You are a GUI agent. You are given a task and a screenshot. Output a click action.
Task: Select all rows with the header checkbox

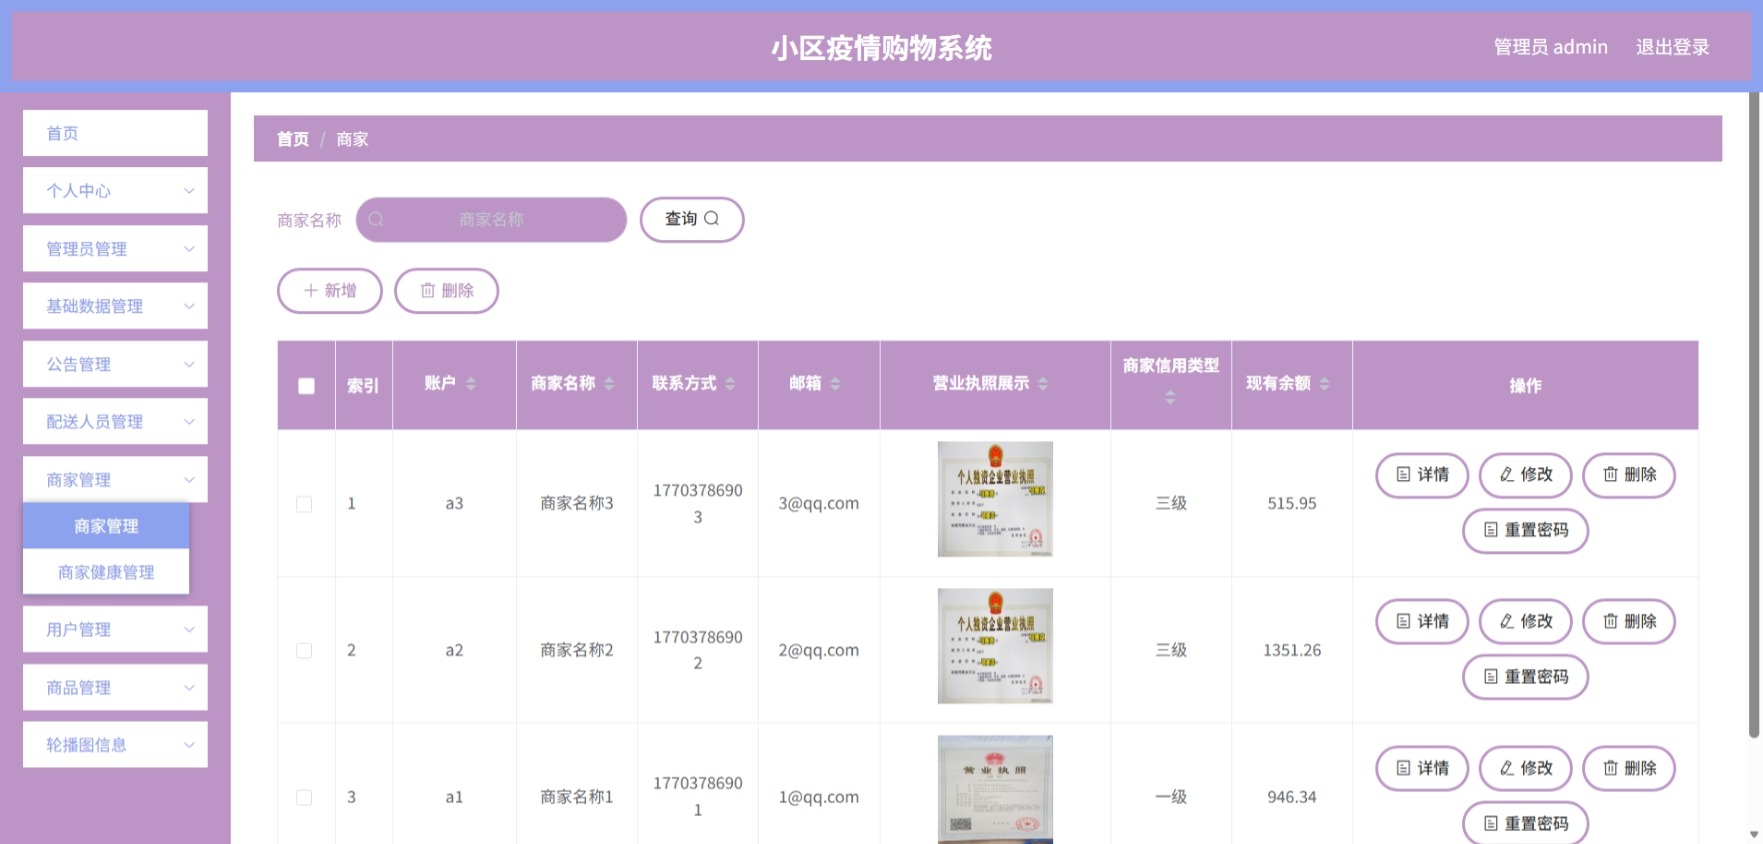coord(306,386)
